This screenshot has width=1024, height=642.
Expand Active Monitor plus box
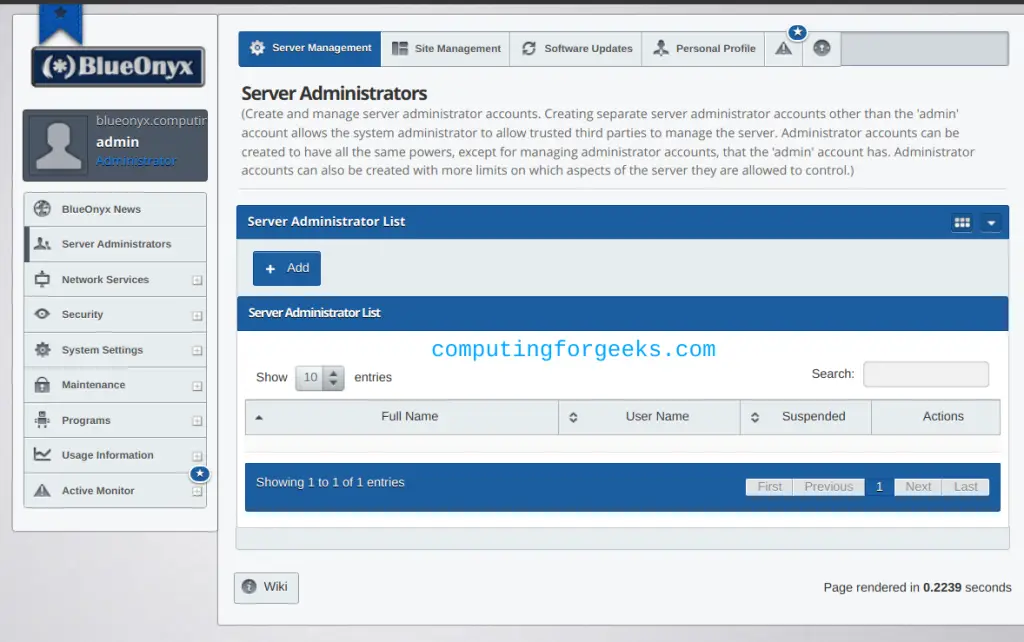(197, 491)
